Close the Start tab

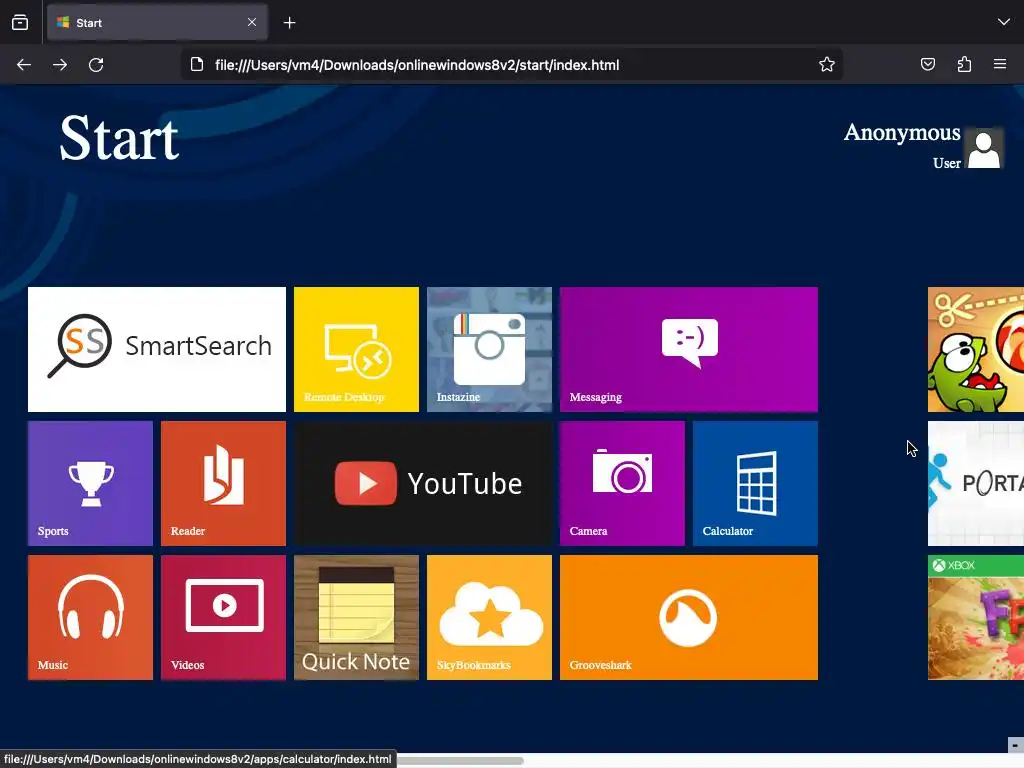pos(252,22)
